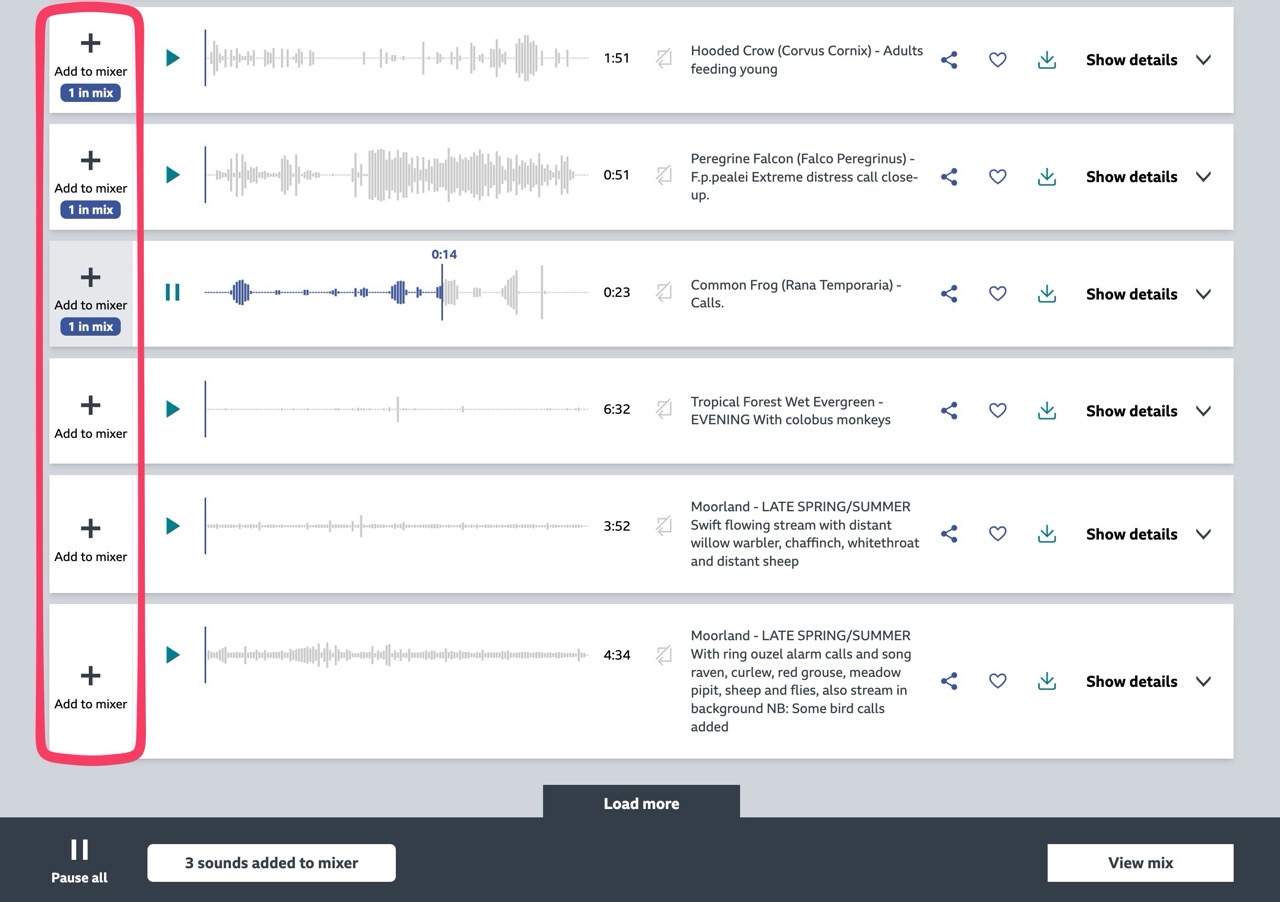Image resolution: width=1280 pixels, height=902 pixels.
Task: Click Pause all in the bottom bar
Action: pos(78,857)
